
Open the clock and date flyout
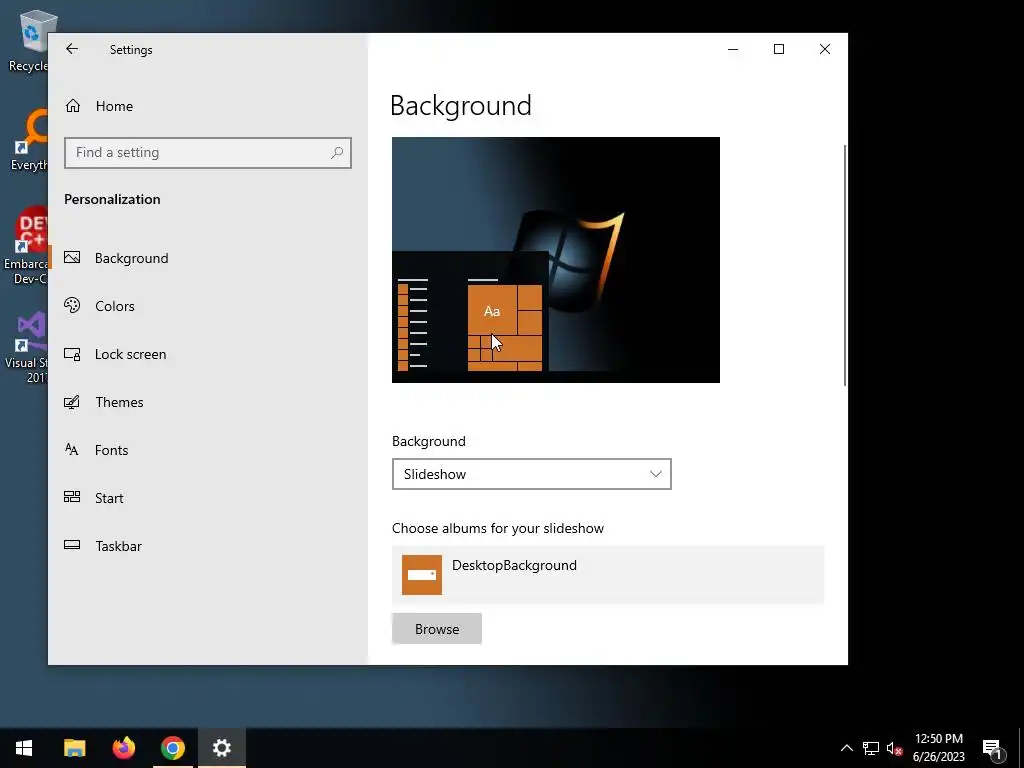(x=938, y=748)
